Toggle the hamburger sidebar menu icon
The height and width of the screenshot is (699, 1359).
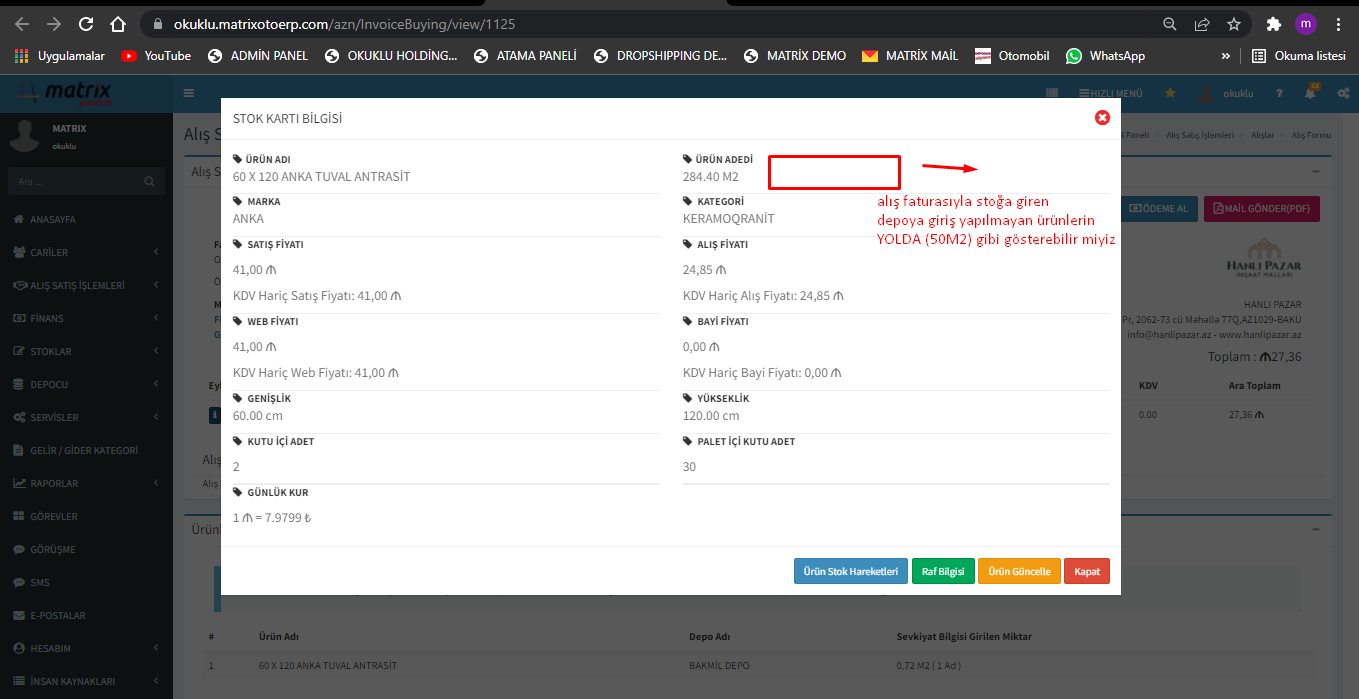(x=189, y=93)
